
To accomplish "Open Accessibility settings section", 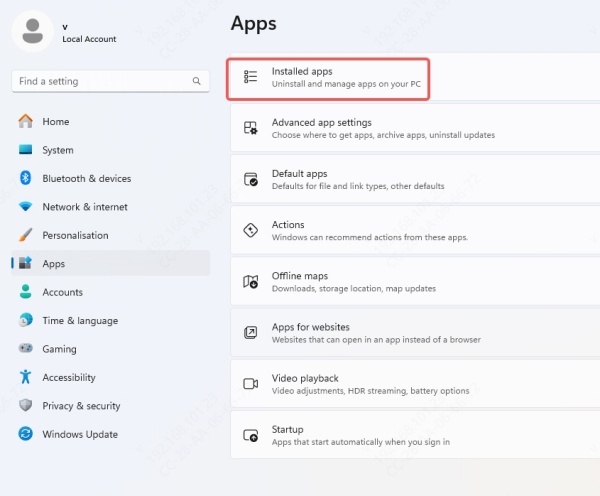I will point(111,377).
